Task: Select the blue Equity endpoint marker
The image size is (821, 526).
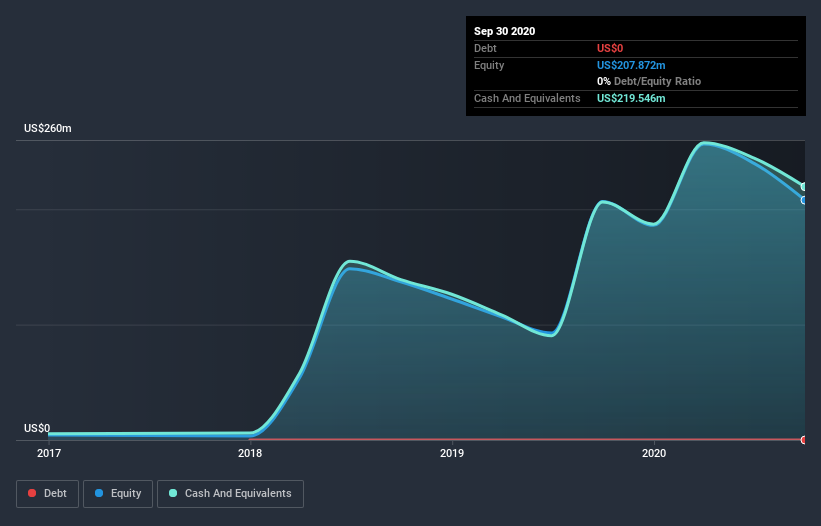Action: [804, 200]
